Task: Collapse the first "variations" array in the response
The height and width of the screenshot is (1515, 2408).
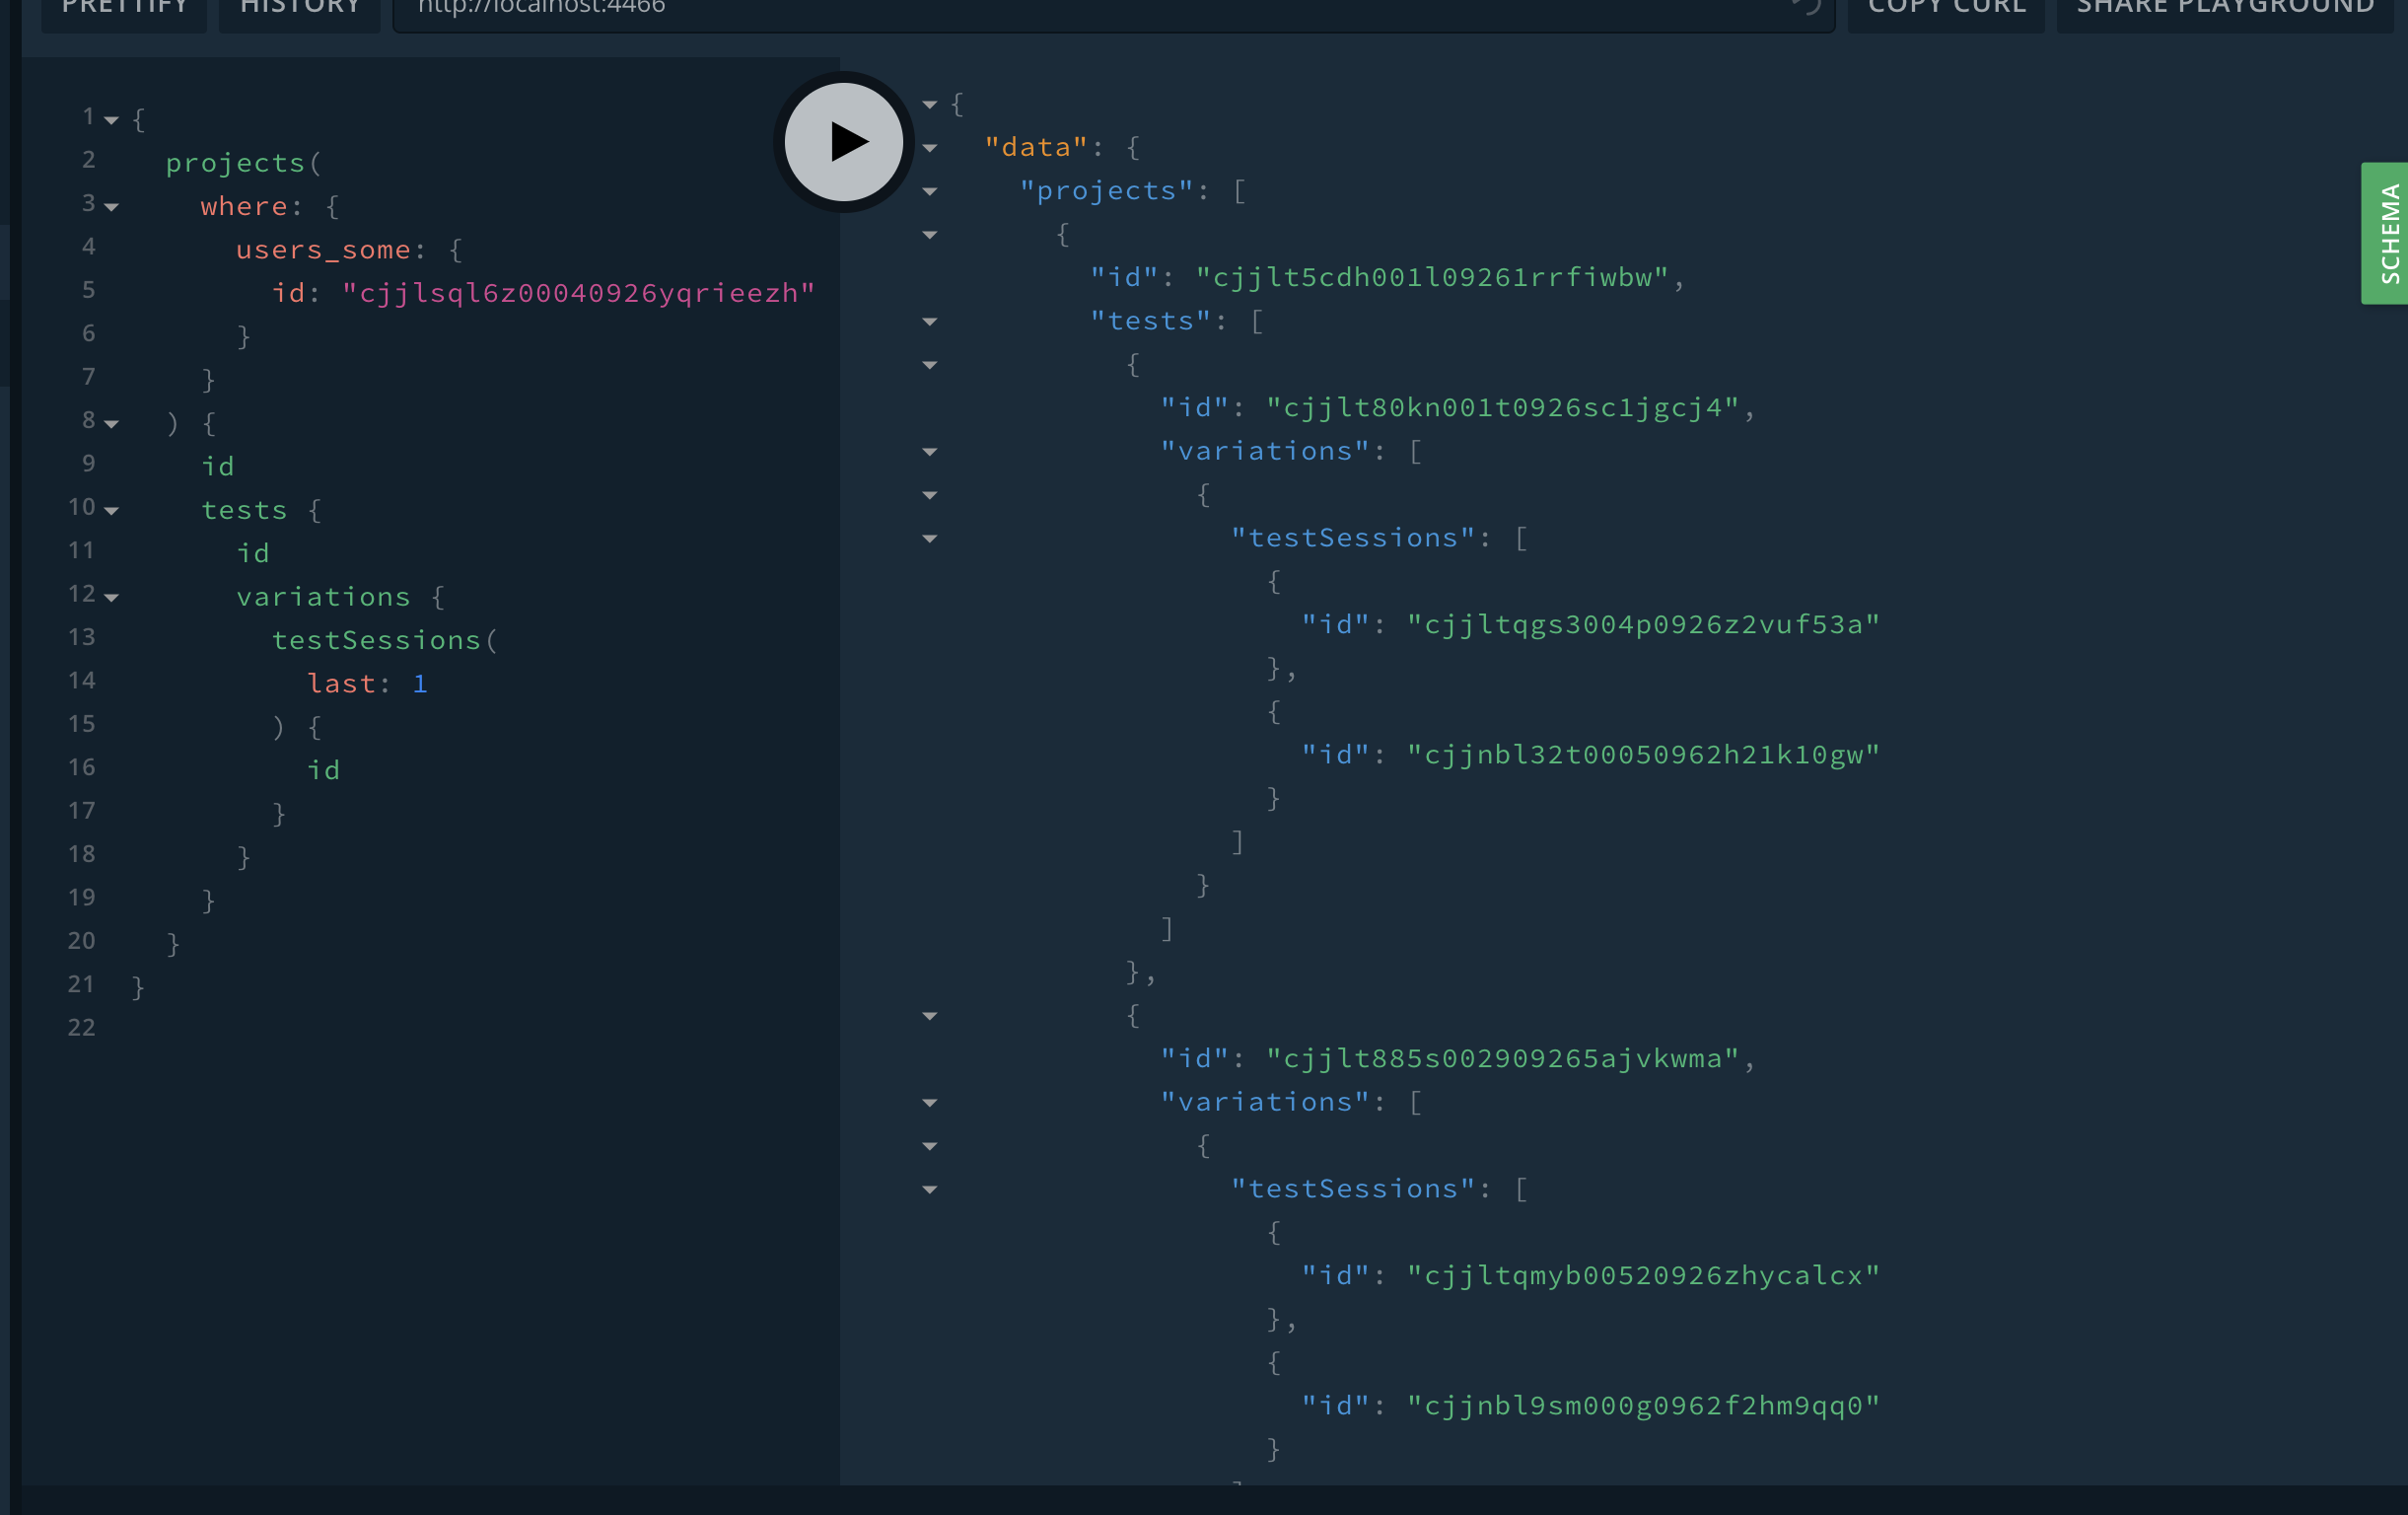Action: point(930,452)
